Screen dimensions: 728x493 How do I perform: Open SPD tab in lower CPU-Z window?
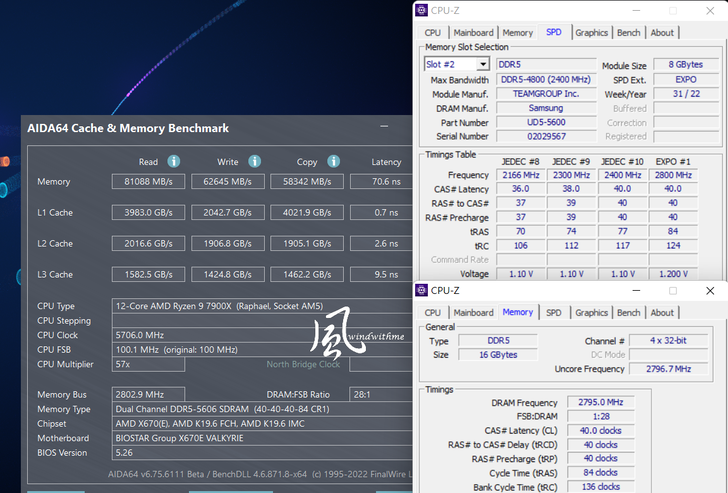[553, 313]
